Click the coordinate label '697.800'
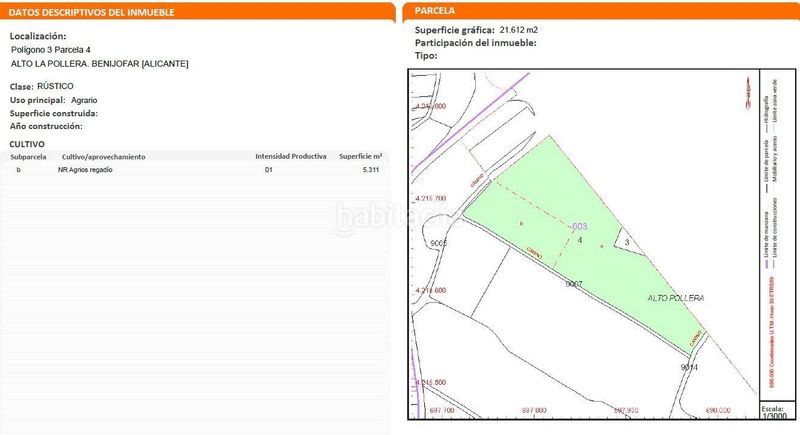 [x=534, y=410]
